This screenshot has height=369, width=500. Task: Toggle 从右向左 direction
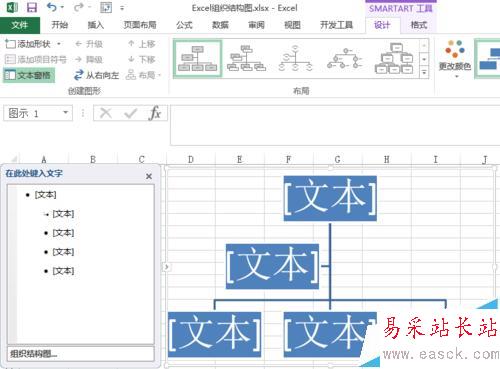[97, 75]
